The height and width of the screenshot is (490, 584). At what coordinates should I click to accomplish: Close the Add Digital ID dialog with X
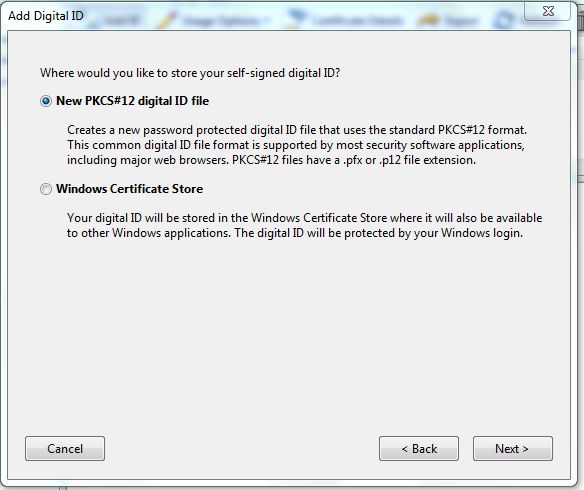(548, 11)
